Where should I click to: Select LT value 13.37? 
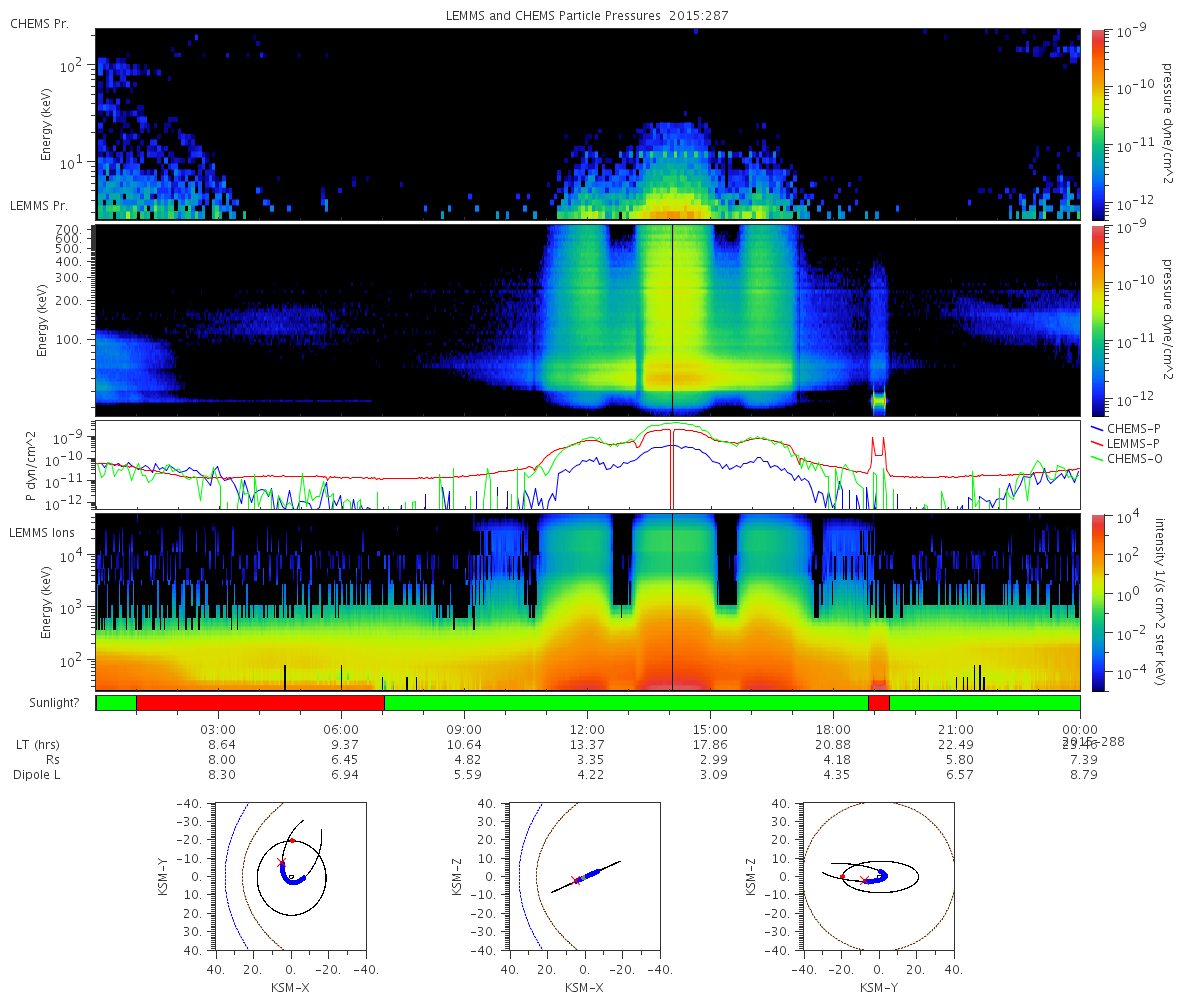pos(588,744)
